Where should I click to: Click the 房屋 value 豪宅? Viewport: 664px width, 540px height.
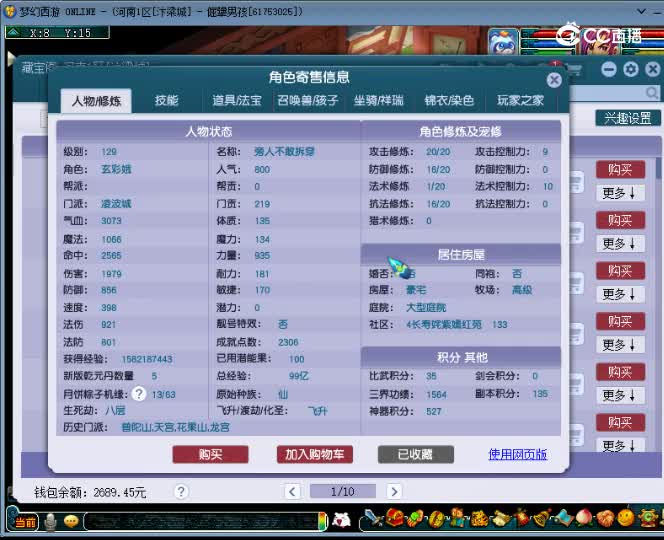coord(416,290)
